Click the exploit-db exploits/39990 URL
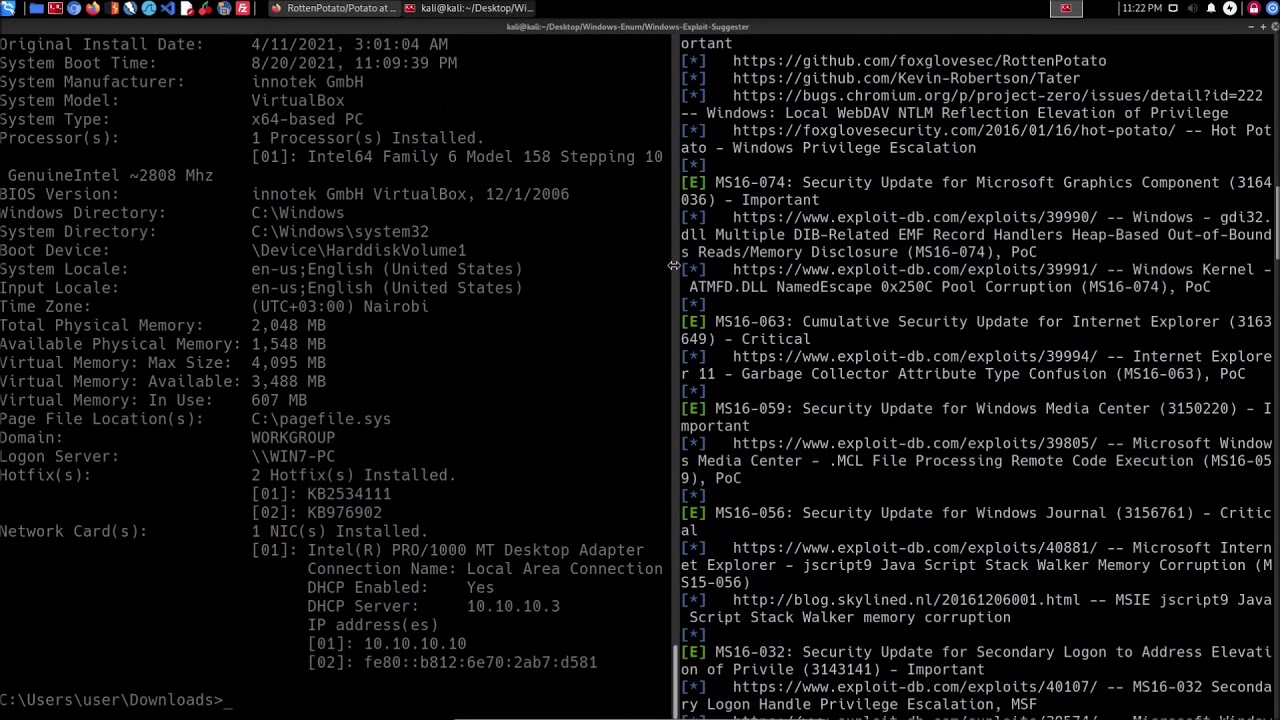 (915, 218)
